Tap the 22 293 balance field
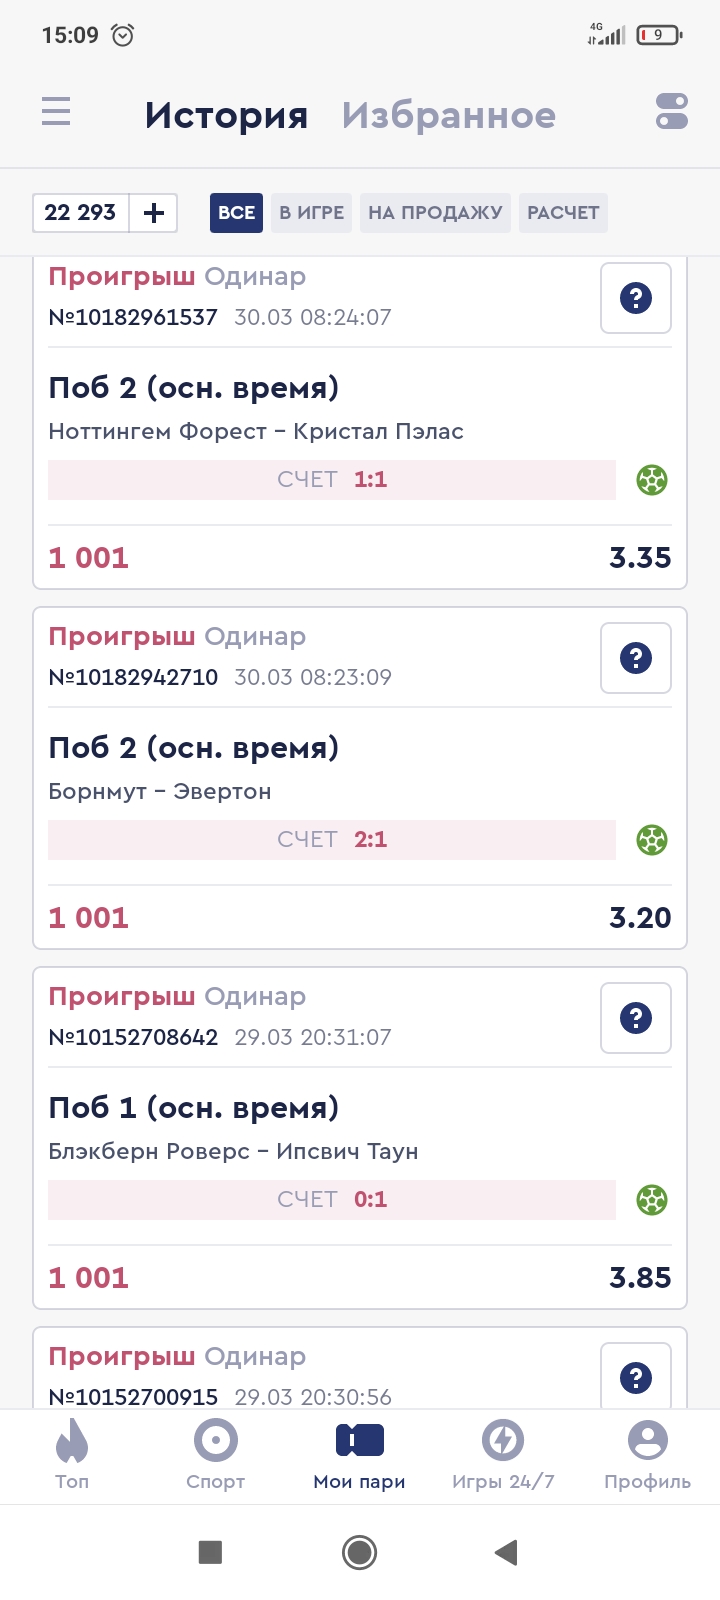 point(81,213)
